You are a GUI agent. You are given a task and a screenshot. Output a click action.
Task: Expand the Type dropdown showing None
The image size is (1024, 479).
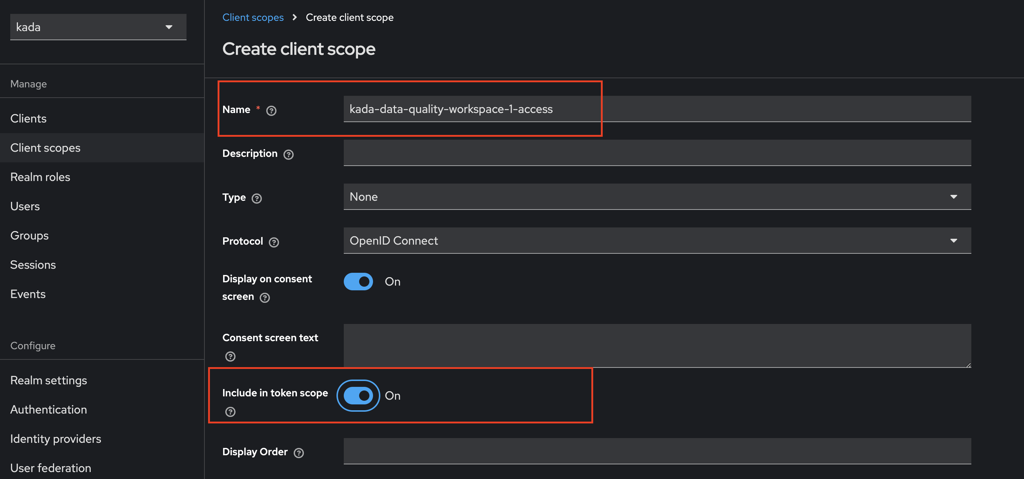click(x=656, y=197)
